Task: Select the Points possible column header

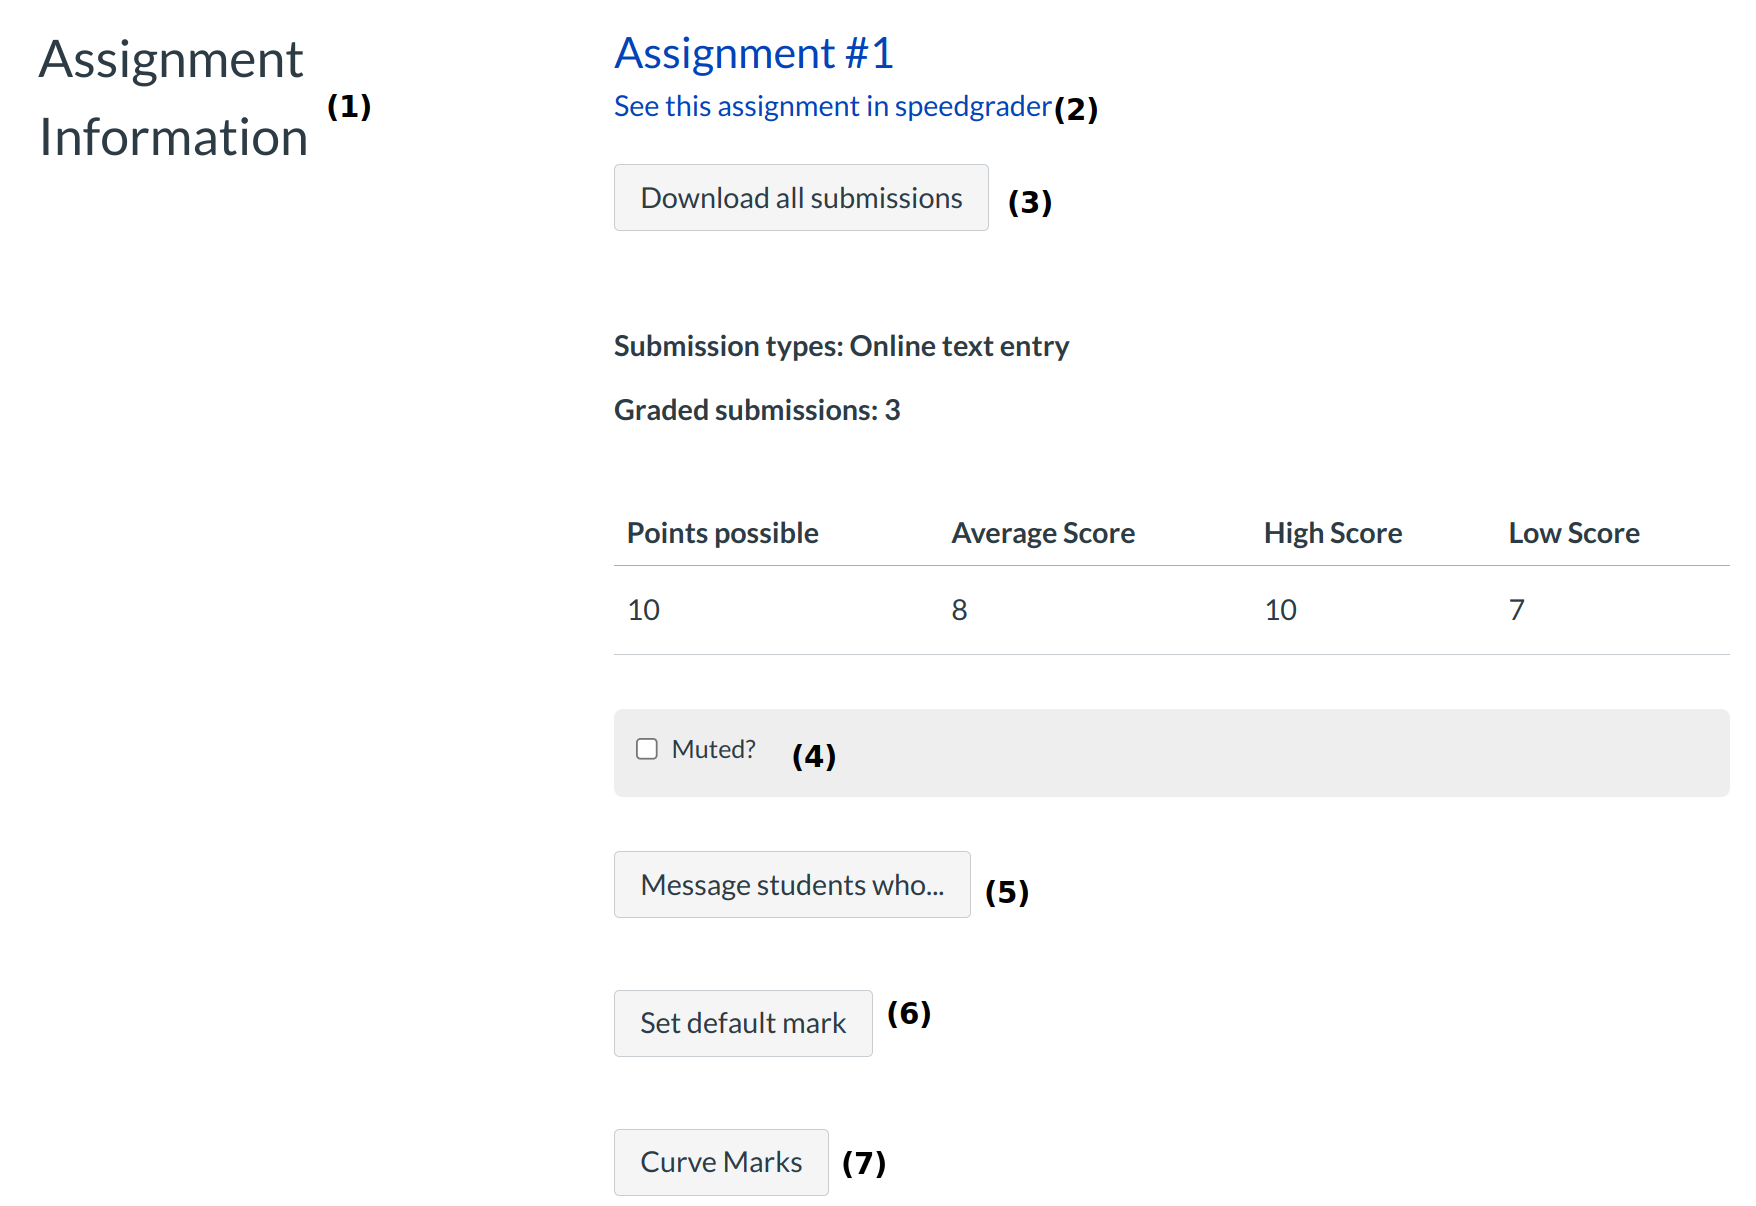Action: pyautogui.click(x=722, y=533)
